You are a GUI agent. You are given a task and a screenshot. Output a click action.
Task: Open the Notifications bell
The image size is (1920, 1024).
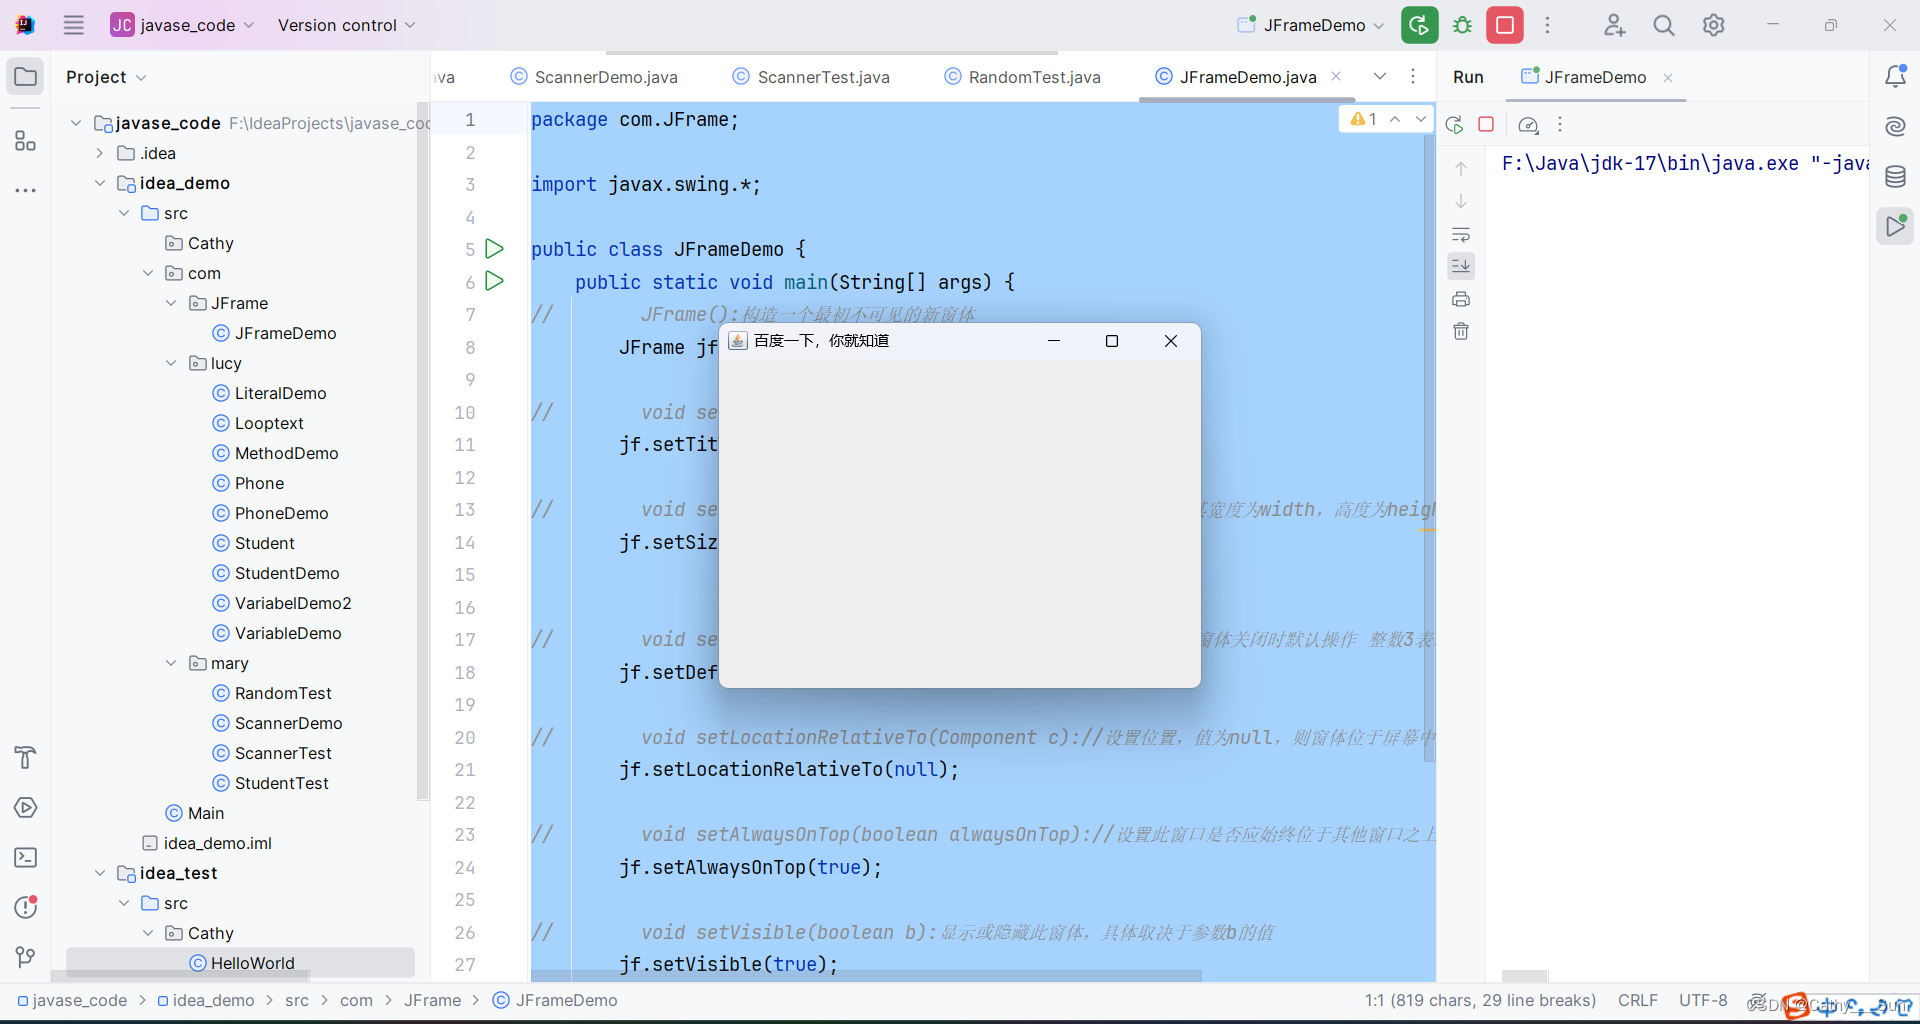click(x=1896, y=77)
